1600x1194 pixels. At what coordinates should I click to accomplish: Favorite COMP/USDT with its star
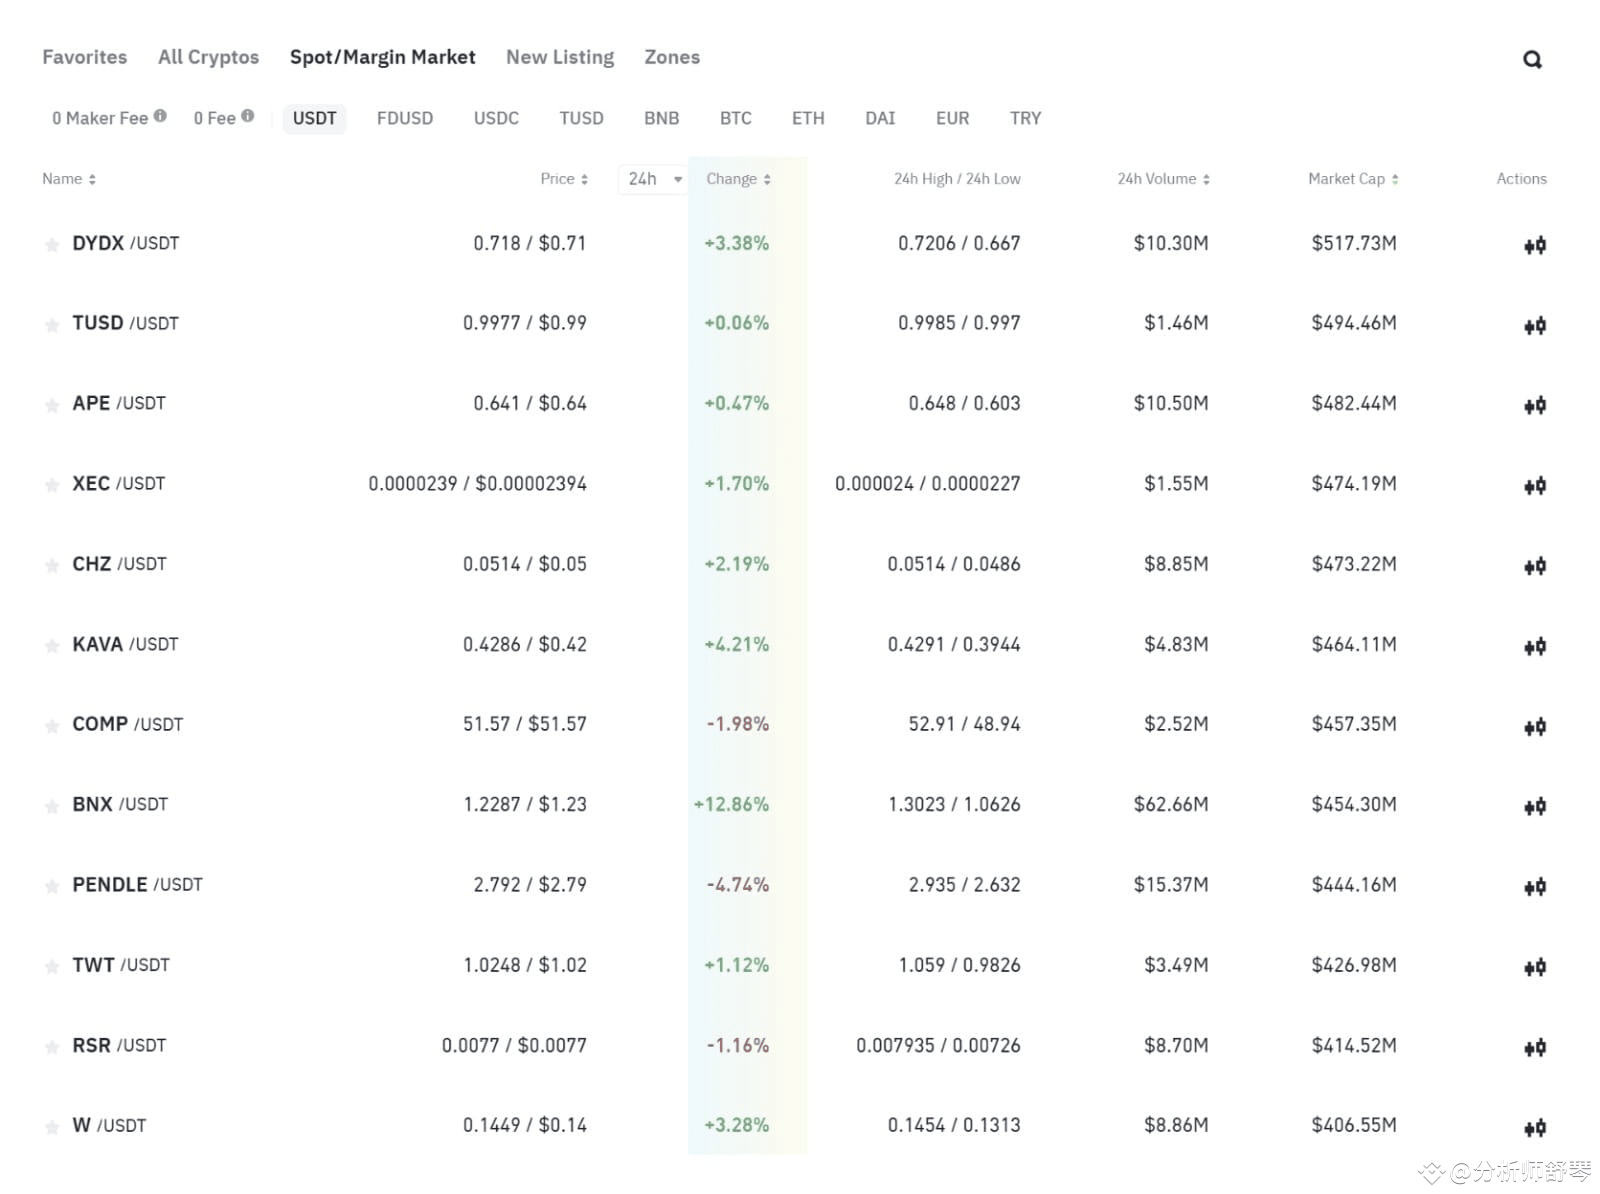[52, 726]
